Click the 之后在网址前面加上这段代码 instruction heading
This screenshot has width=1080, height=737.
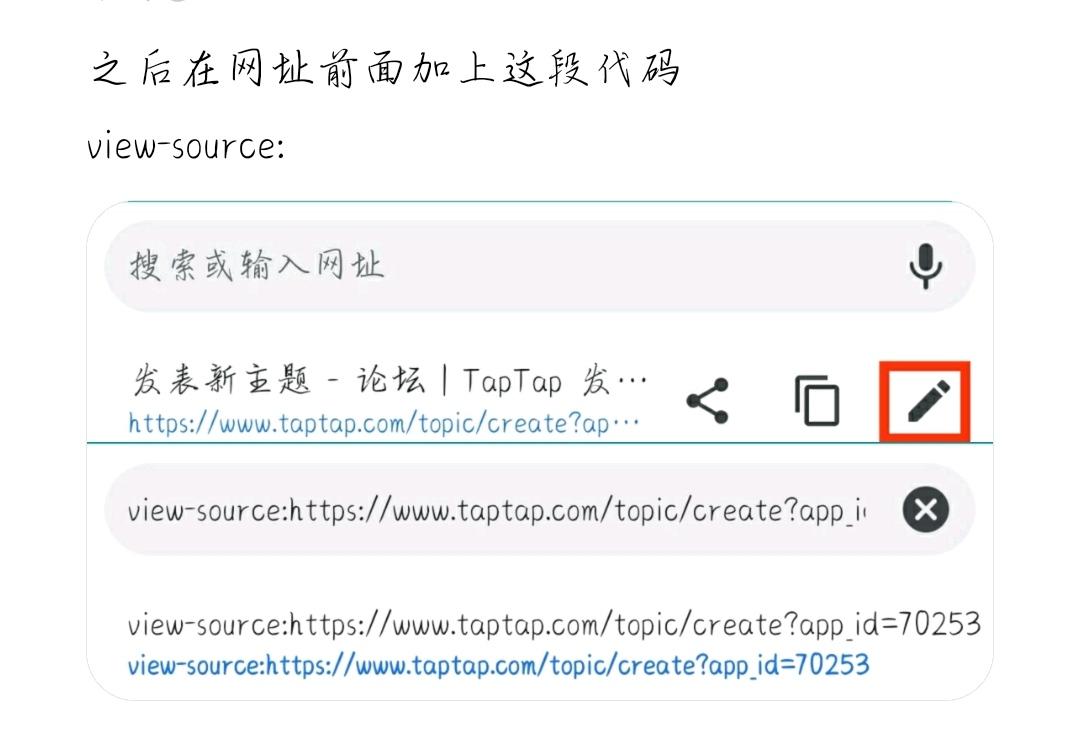coord(386,69)
